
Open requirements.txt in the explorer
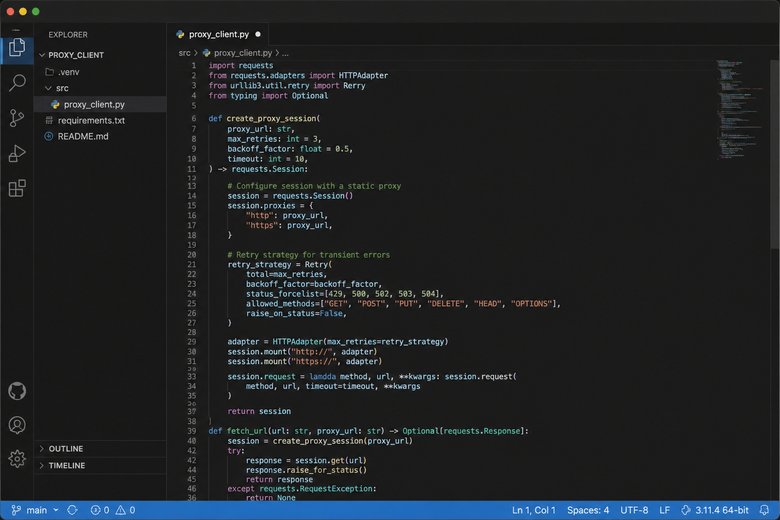pos(100,120)
